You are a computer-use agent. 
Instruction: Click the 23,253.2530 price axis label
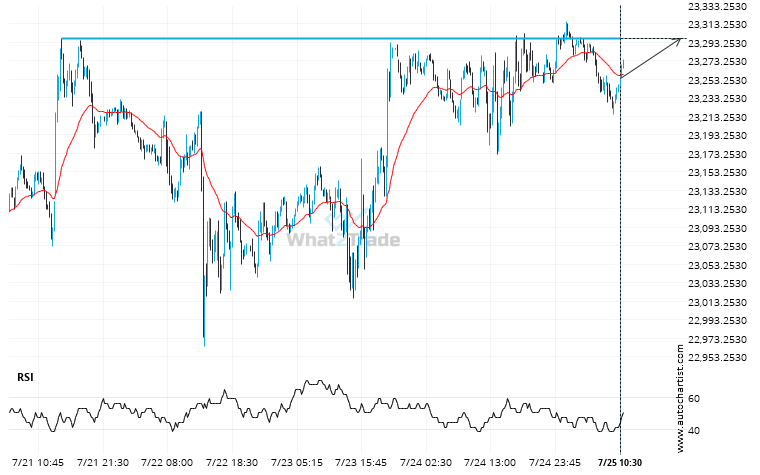coord(717,80)
